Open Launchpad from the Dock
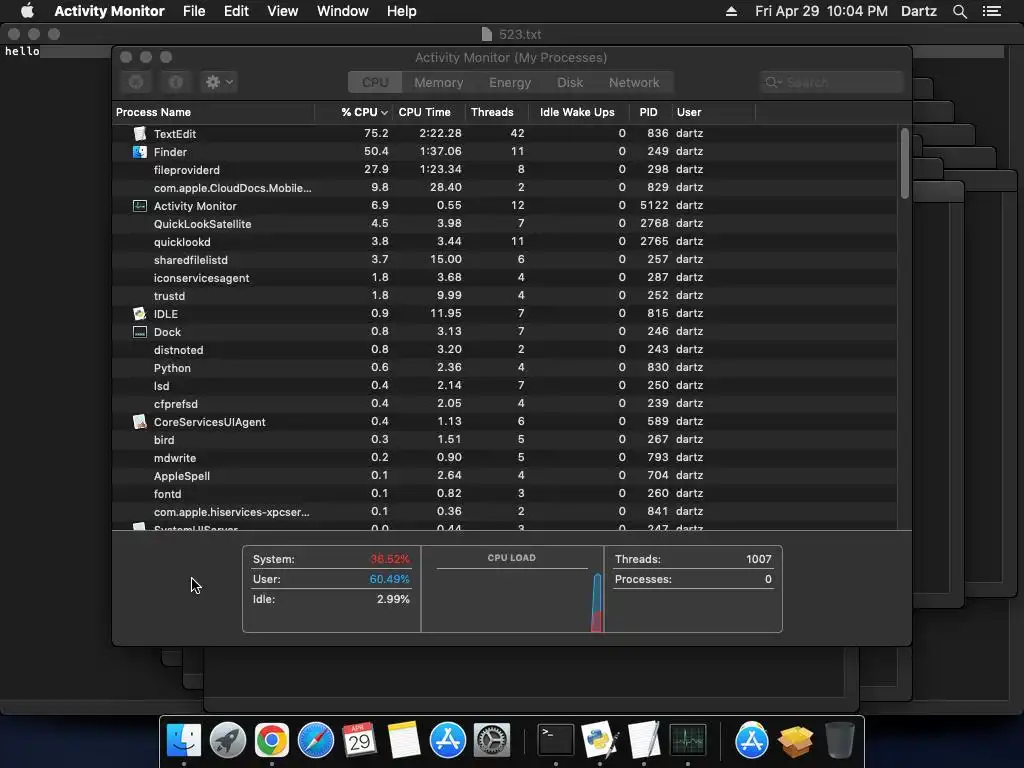Image resolution: width=1024 pixels, height=768 pixels. 228,740
